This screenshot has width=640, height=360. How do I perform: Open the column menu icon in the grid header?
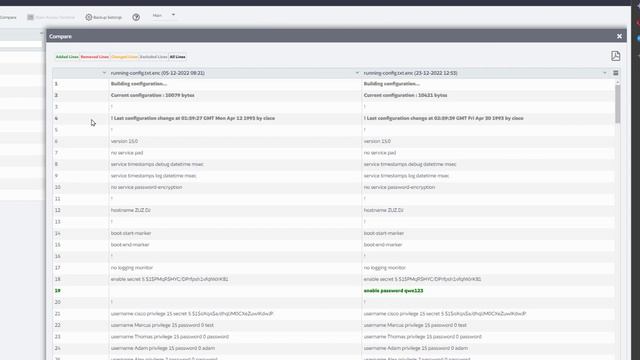616,73
